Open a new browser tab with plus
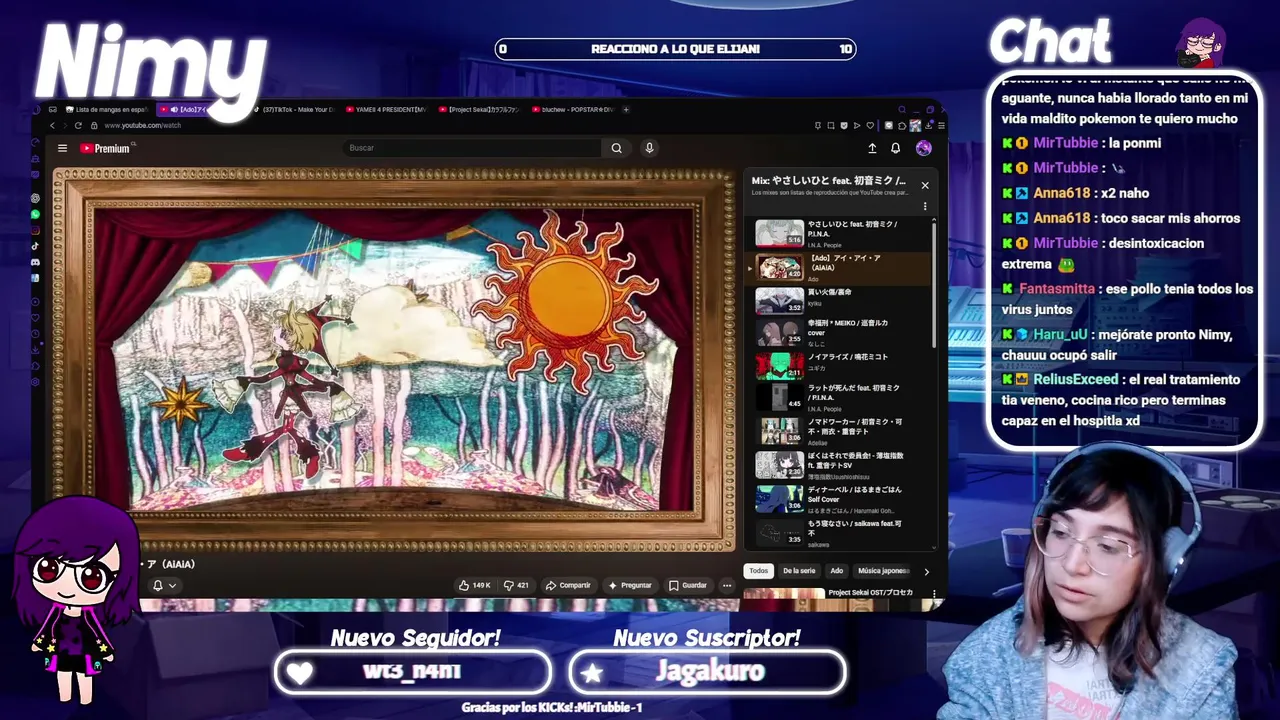Viewport: 1280px width, 720px height. (x=626, y=109)
